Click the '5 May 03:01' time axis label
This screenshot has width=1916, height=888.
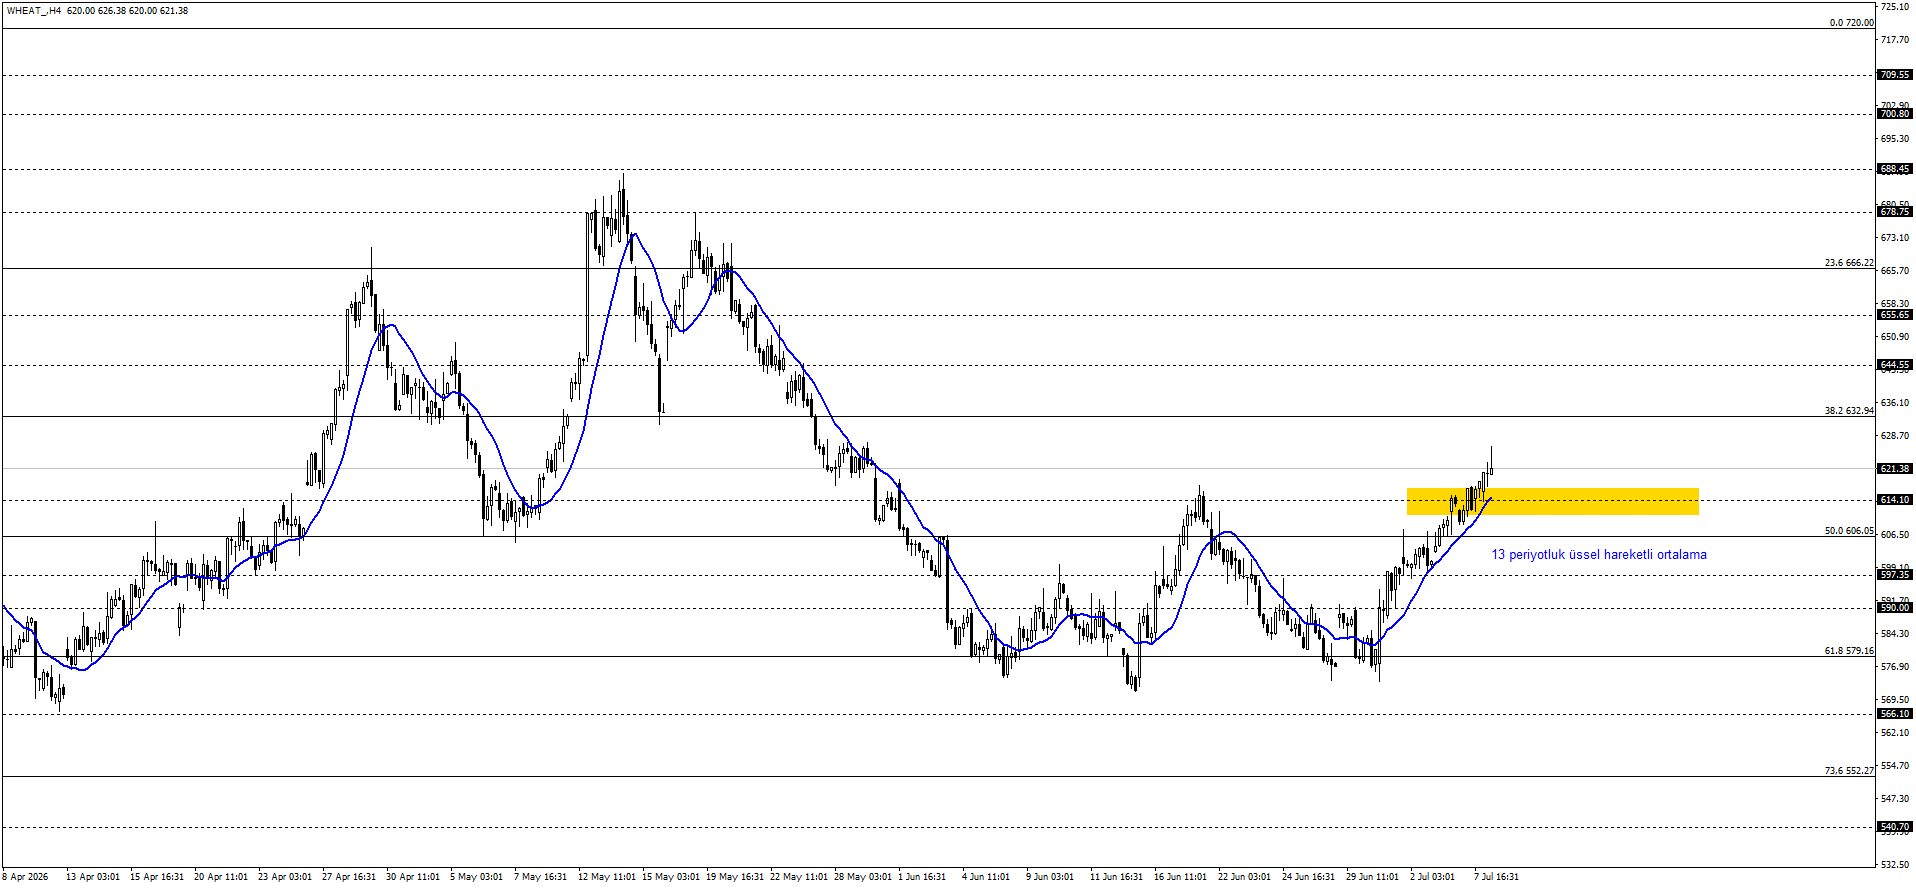point(476,877)
